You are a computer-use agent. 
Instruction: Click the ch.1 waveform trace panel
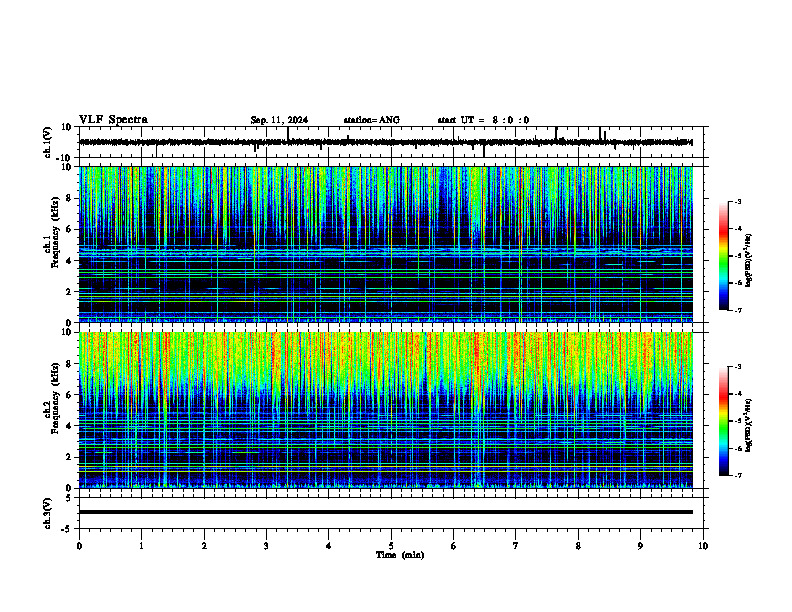pyautogui.click(x=391, y=142)
